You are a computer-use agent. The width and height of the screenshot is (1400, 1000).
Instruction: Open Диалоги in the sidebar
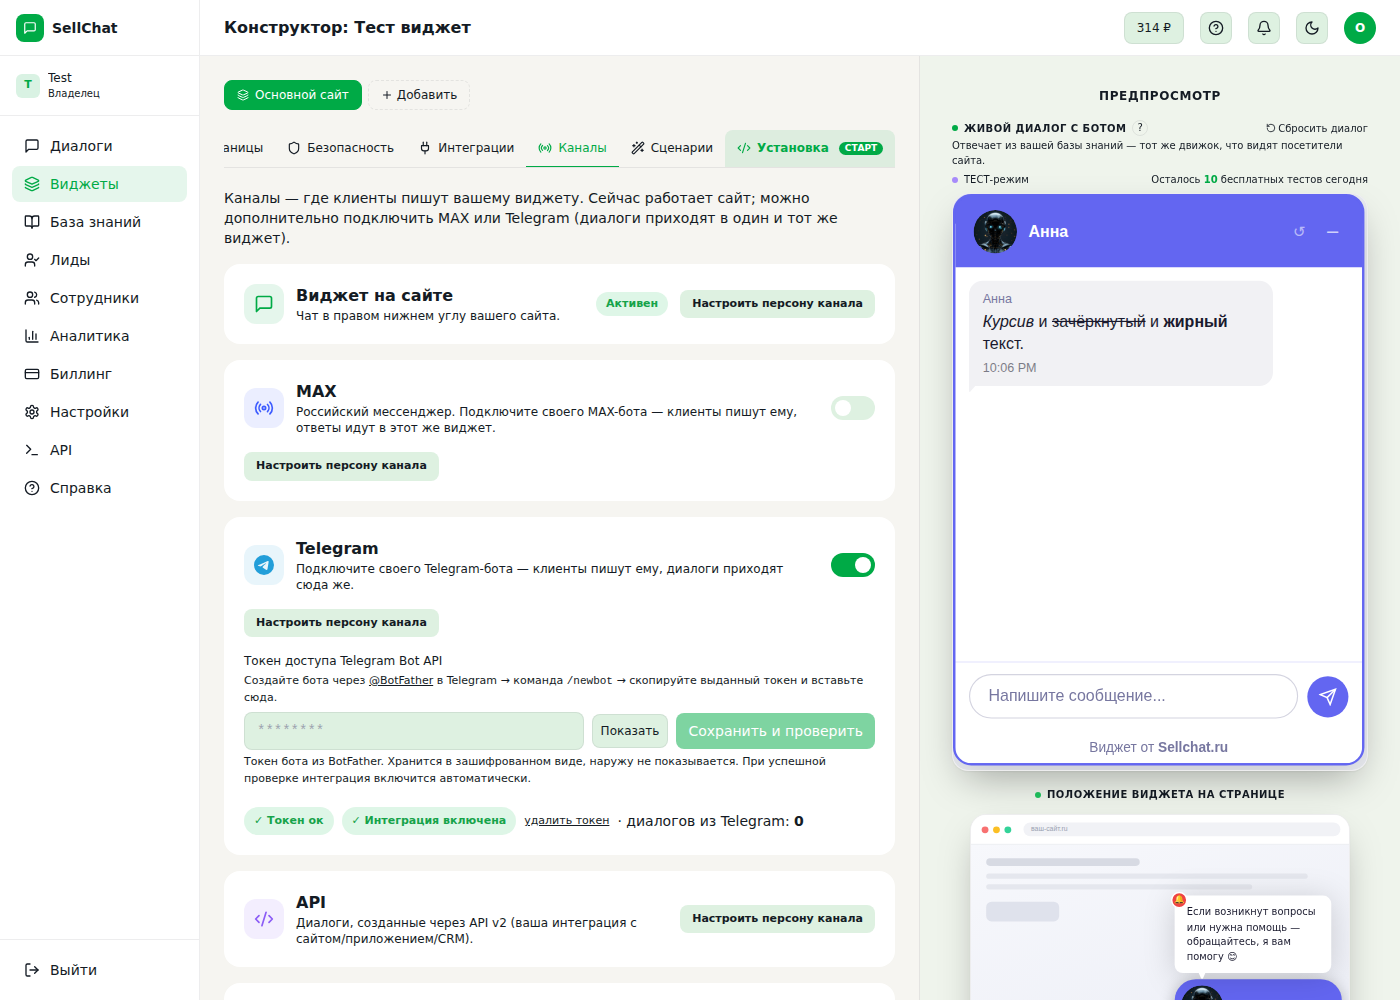click(x=99, y=146)
